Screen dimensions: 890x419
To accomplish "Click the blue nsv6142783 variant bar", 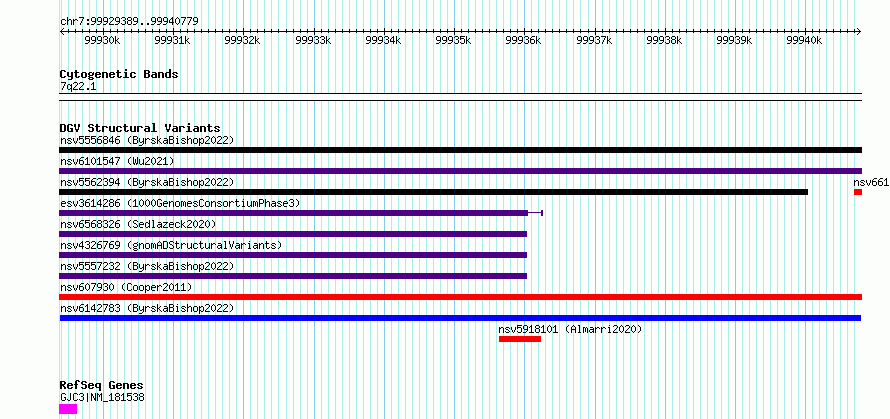I will (460, 318).
